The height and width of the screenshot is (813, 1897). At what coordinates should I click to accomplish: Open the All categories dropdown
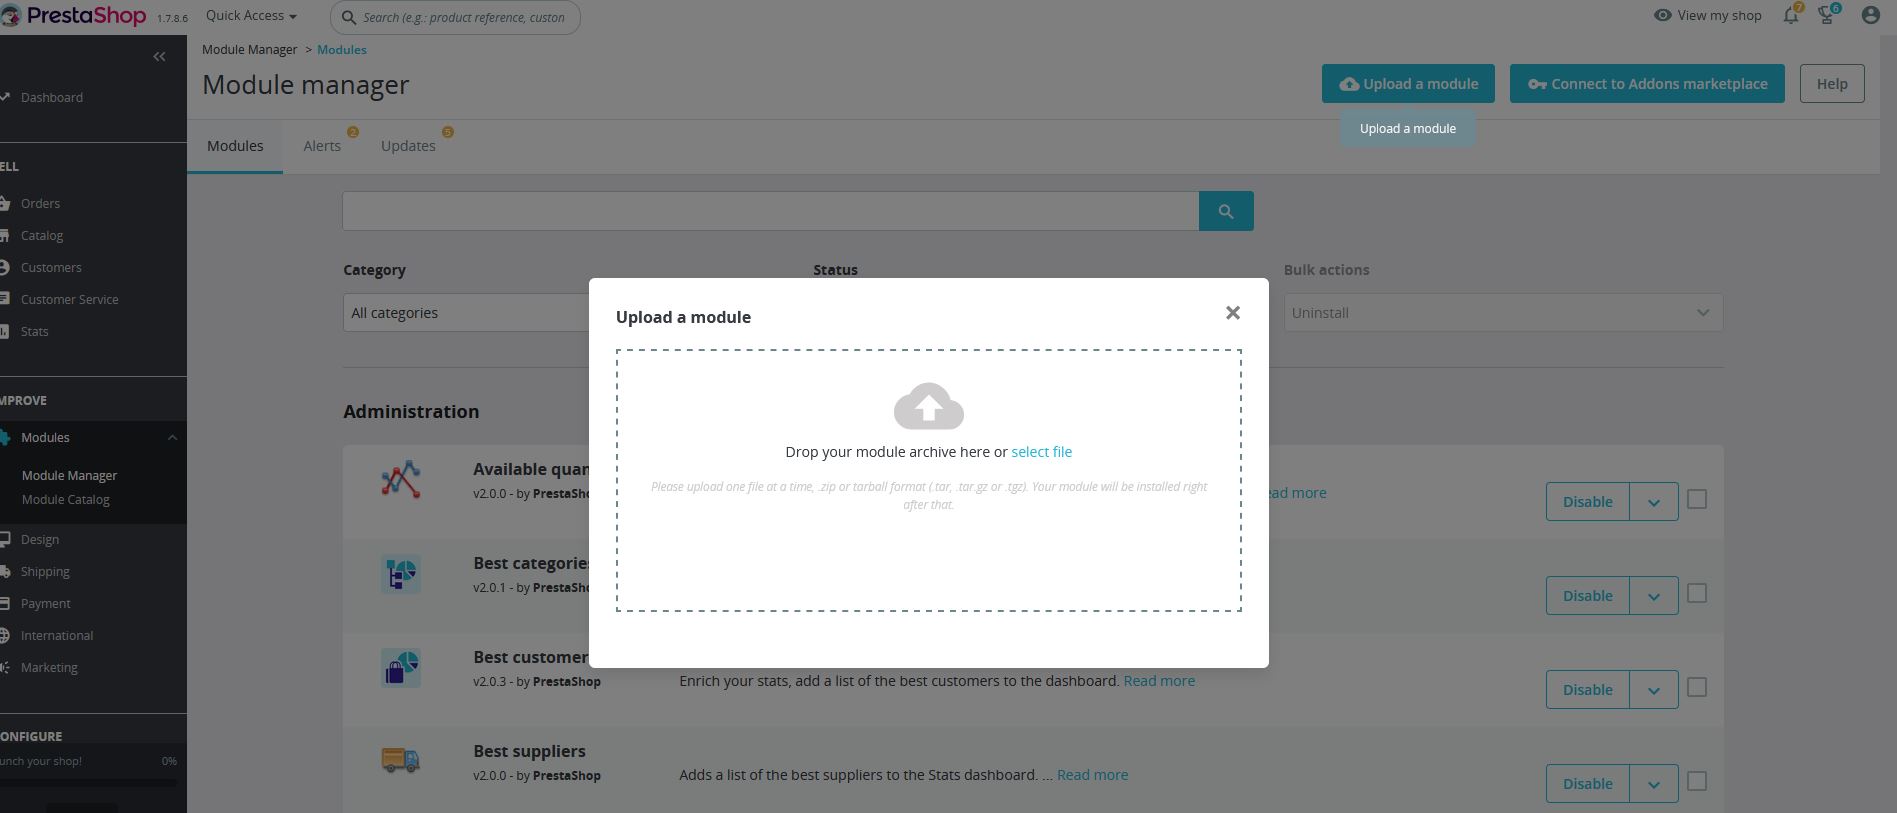coord(466,313)
